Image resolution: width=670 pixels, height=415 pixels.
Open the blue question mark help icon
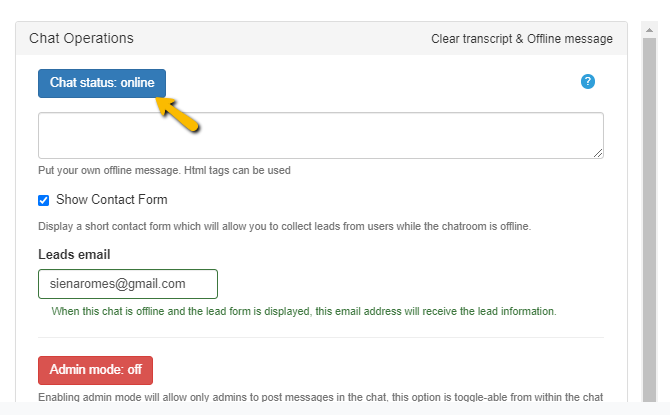588,82
